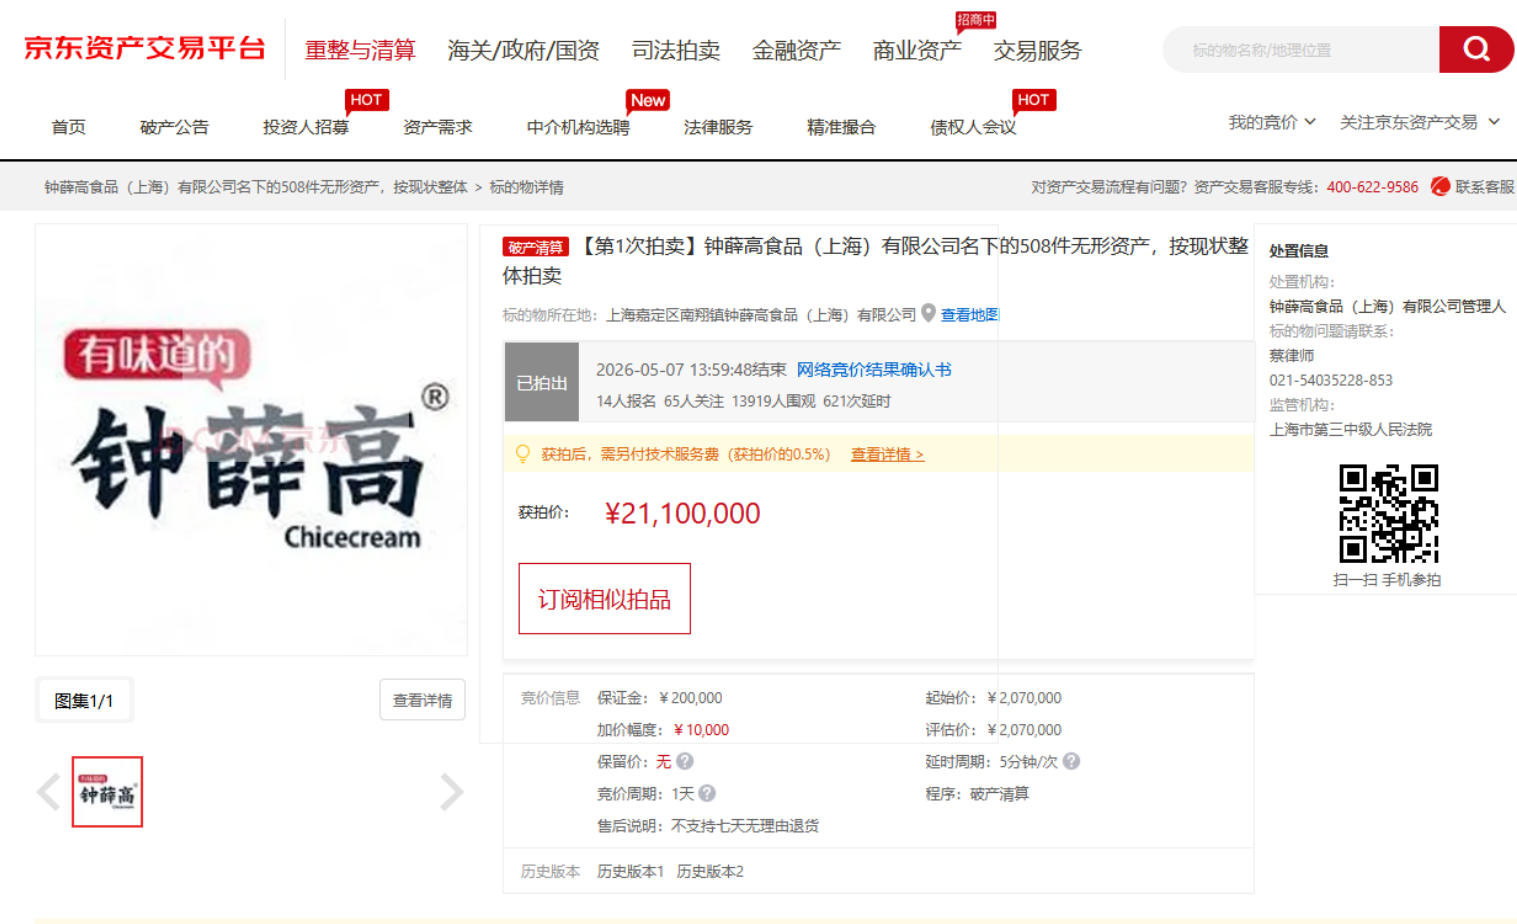This screenshot has height=924, width=1517.
Task: Click the red search magnifier button
Action: (x=1476, y=49)
